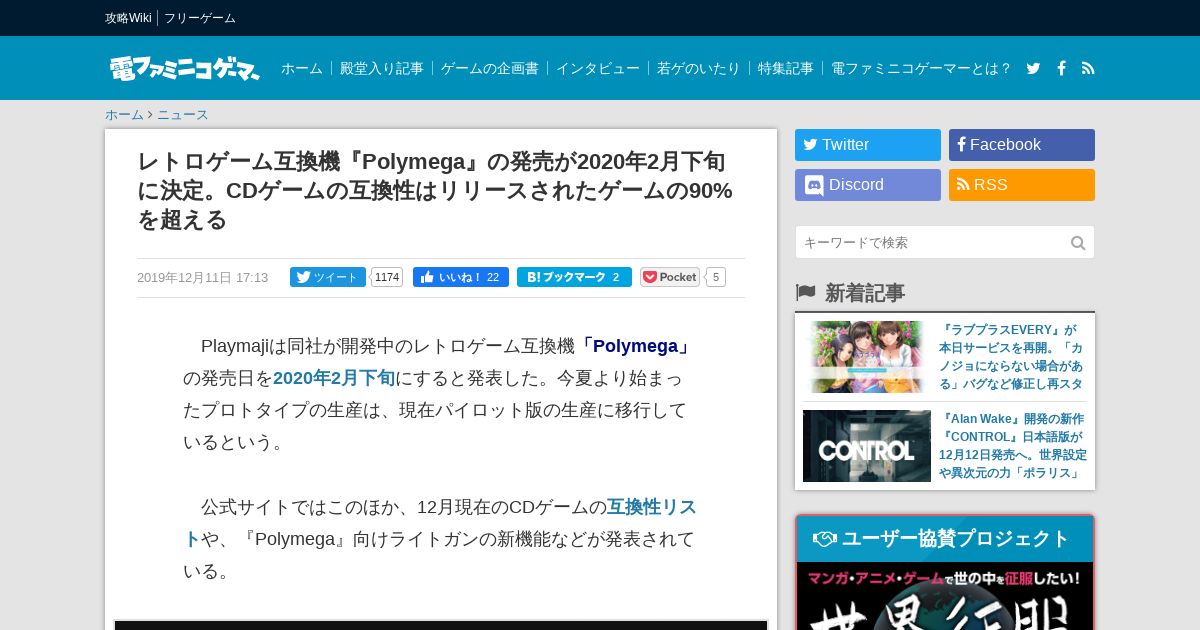Click the ユーザー協賛プロジェクト banner header
The image size is (1200, 630).
945,539
